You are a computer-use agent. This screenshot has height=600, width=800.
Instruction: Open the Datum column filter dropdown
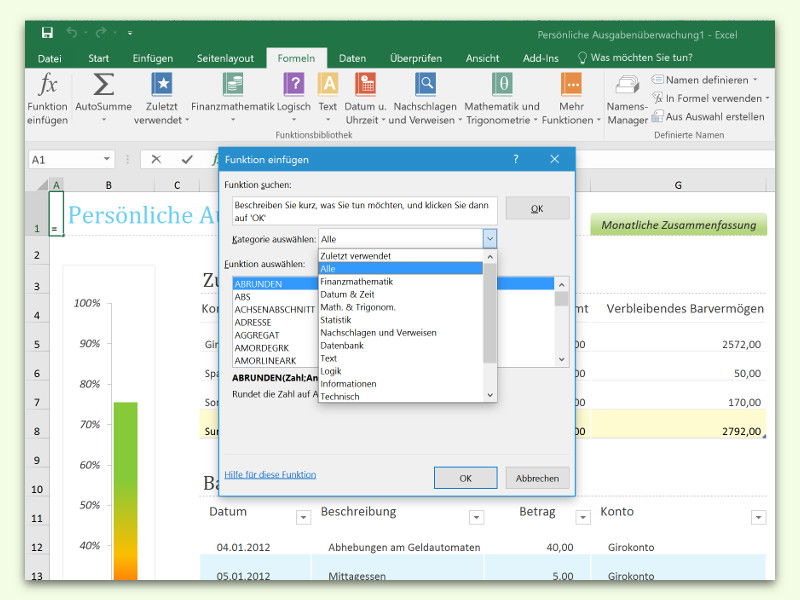[303, 517]
